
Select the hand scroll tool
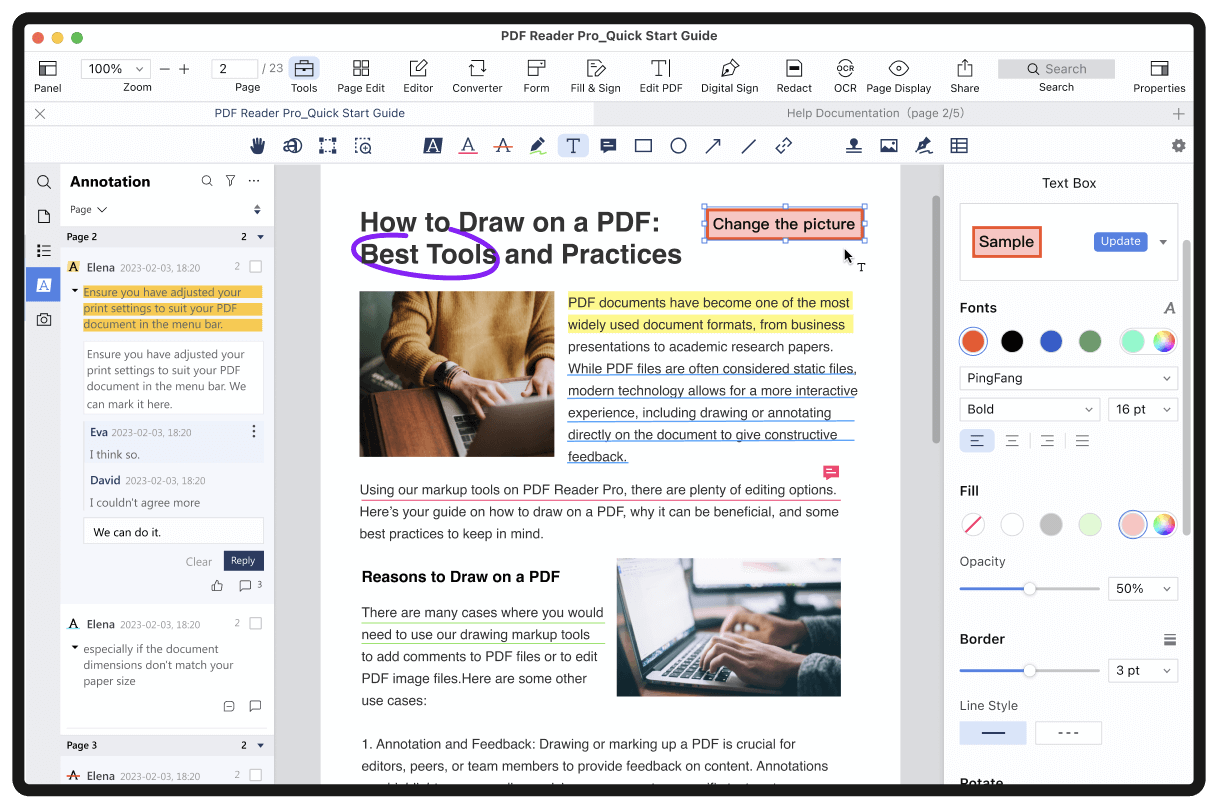coord(258,146)
